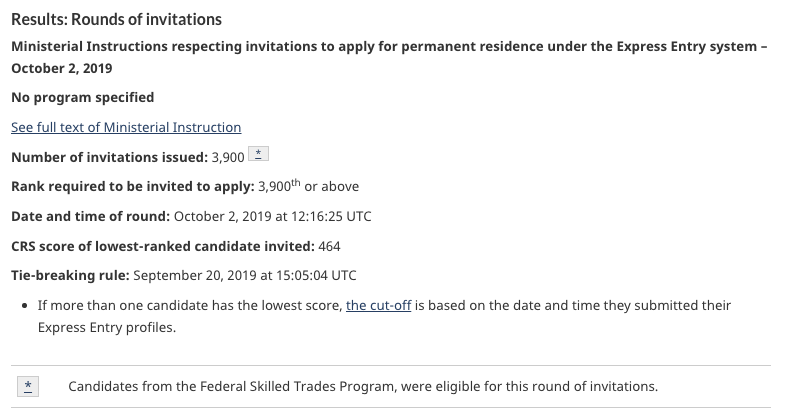Screen dimensions: 802x413
Task: Click the Federal Skilled Trades Program footnote text
Action: pos(363,386)
